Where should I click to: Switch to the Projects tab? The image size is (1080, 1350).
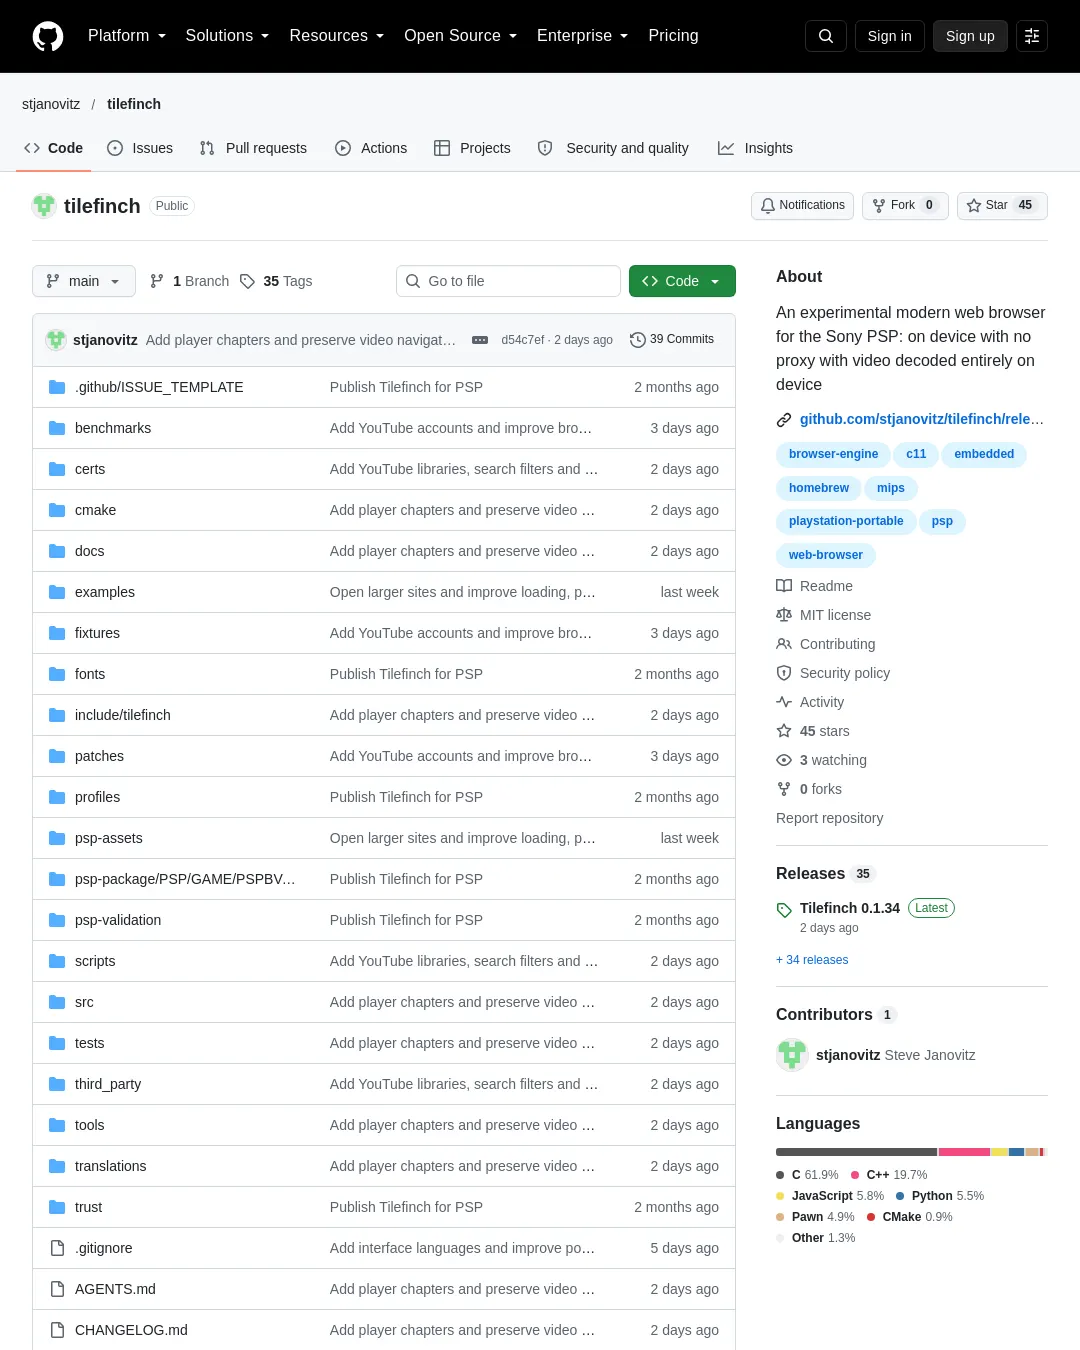(x=472, y=148)
